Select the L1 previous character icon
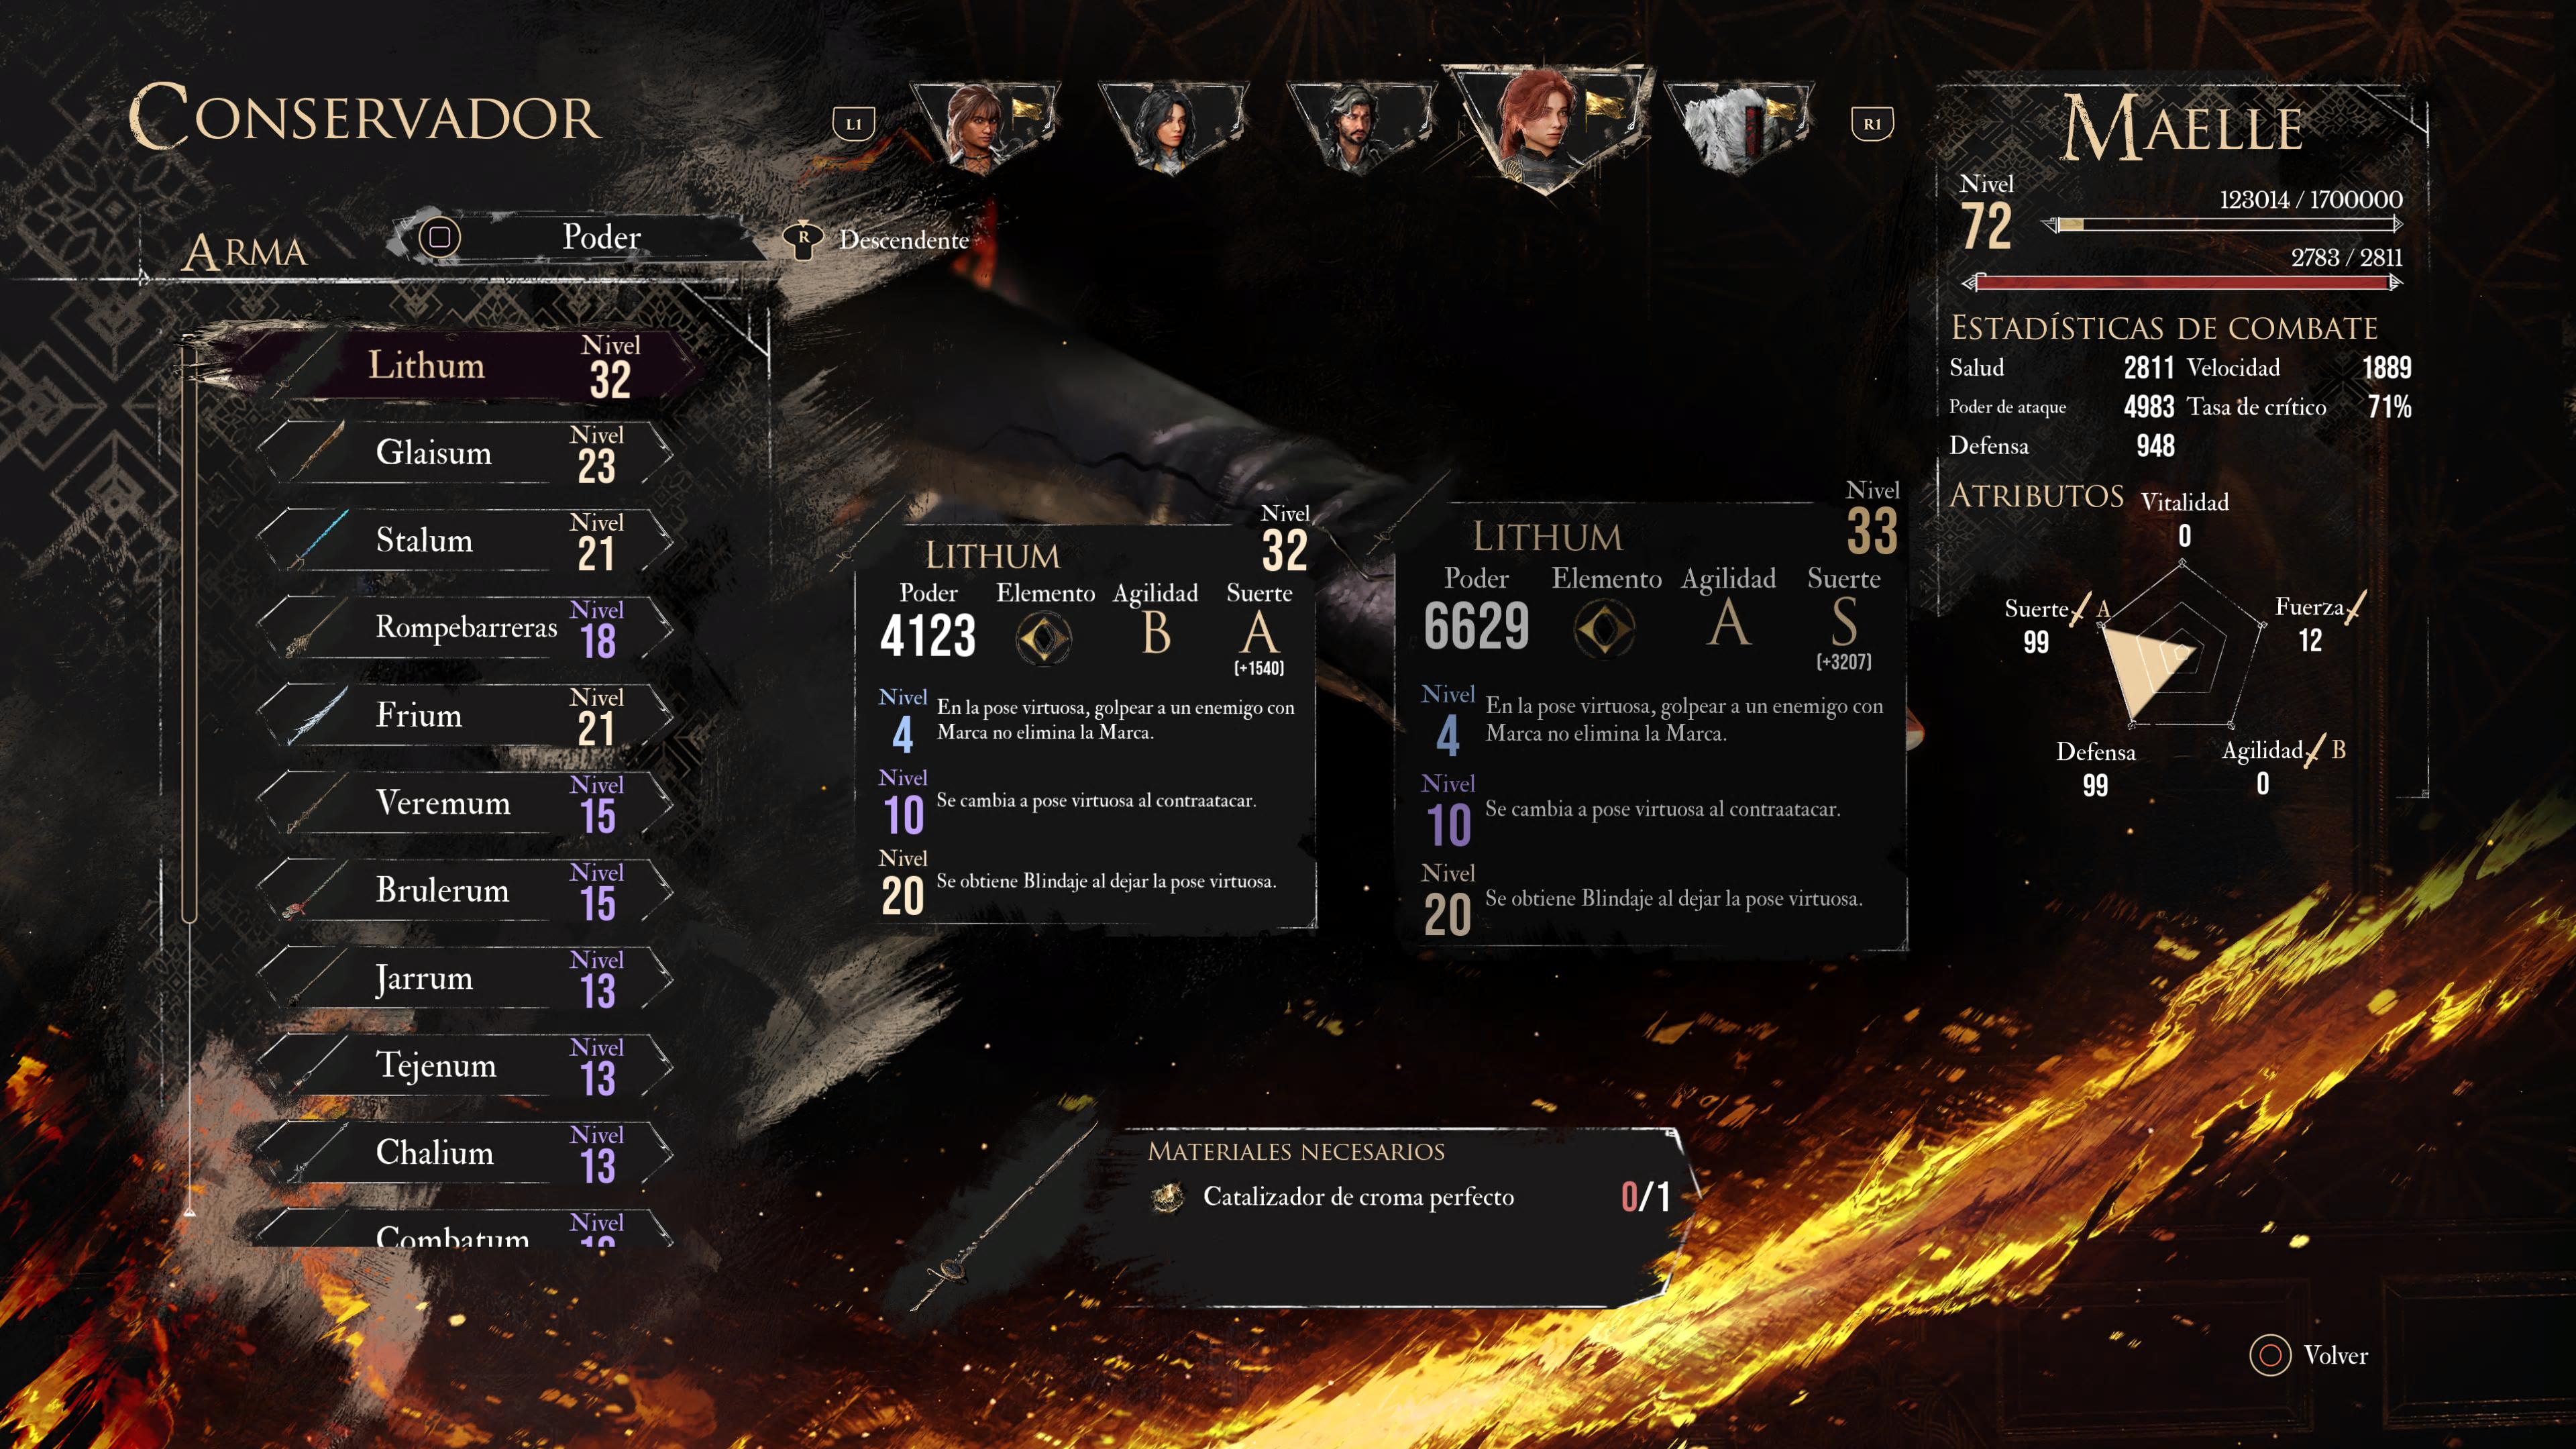This screenshot has height=1449, width=2576. [x=853, y=124]
